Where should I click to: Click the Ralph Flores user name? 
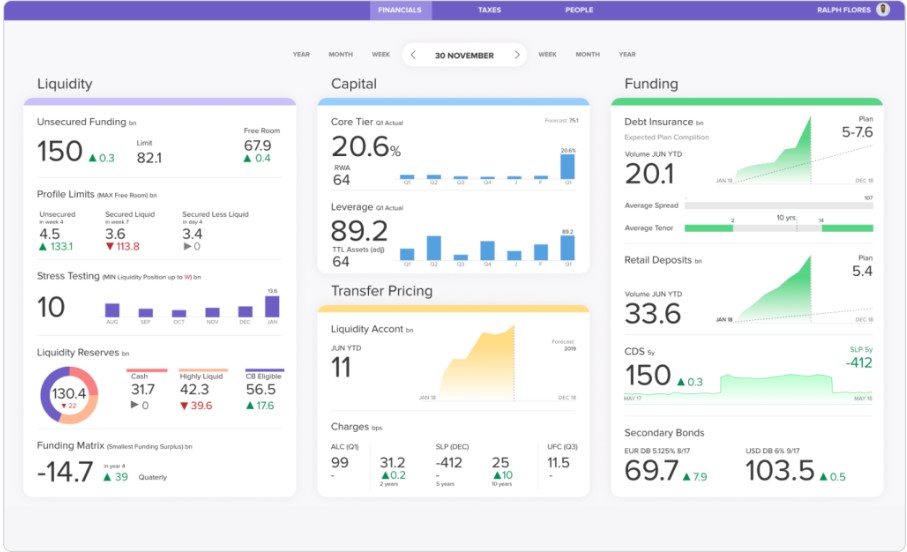tap(843, 10)
